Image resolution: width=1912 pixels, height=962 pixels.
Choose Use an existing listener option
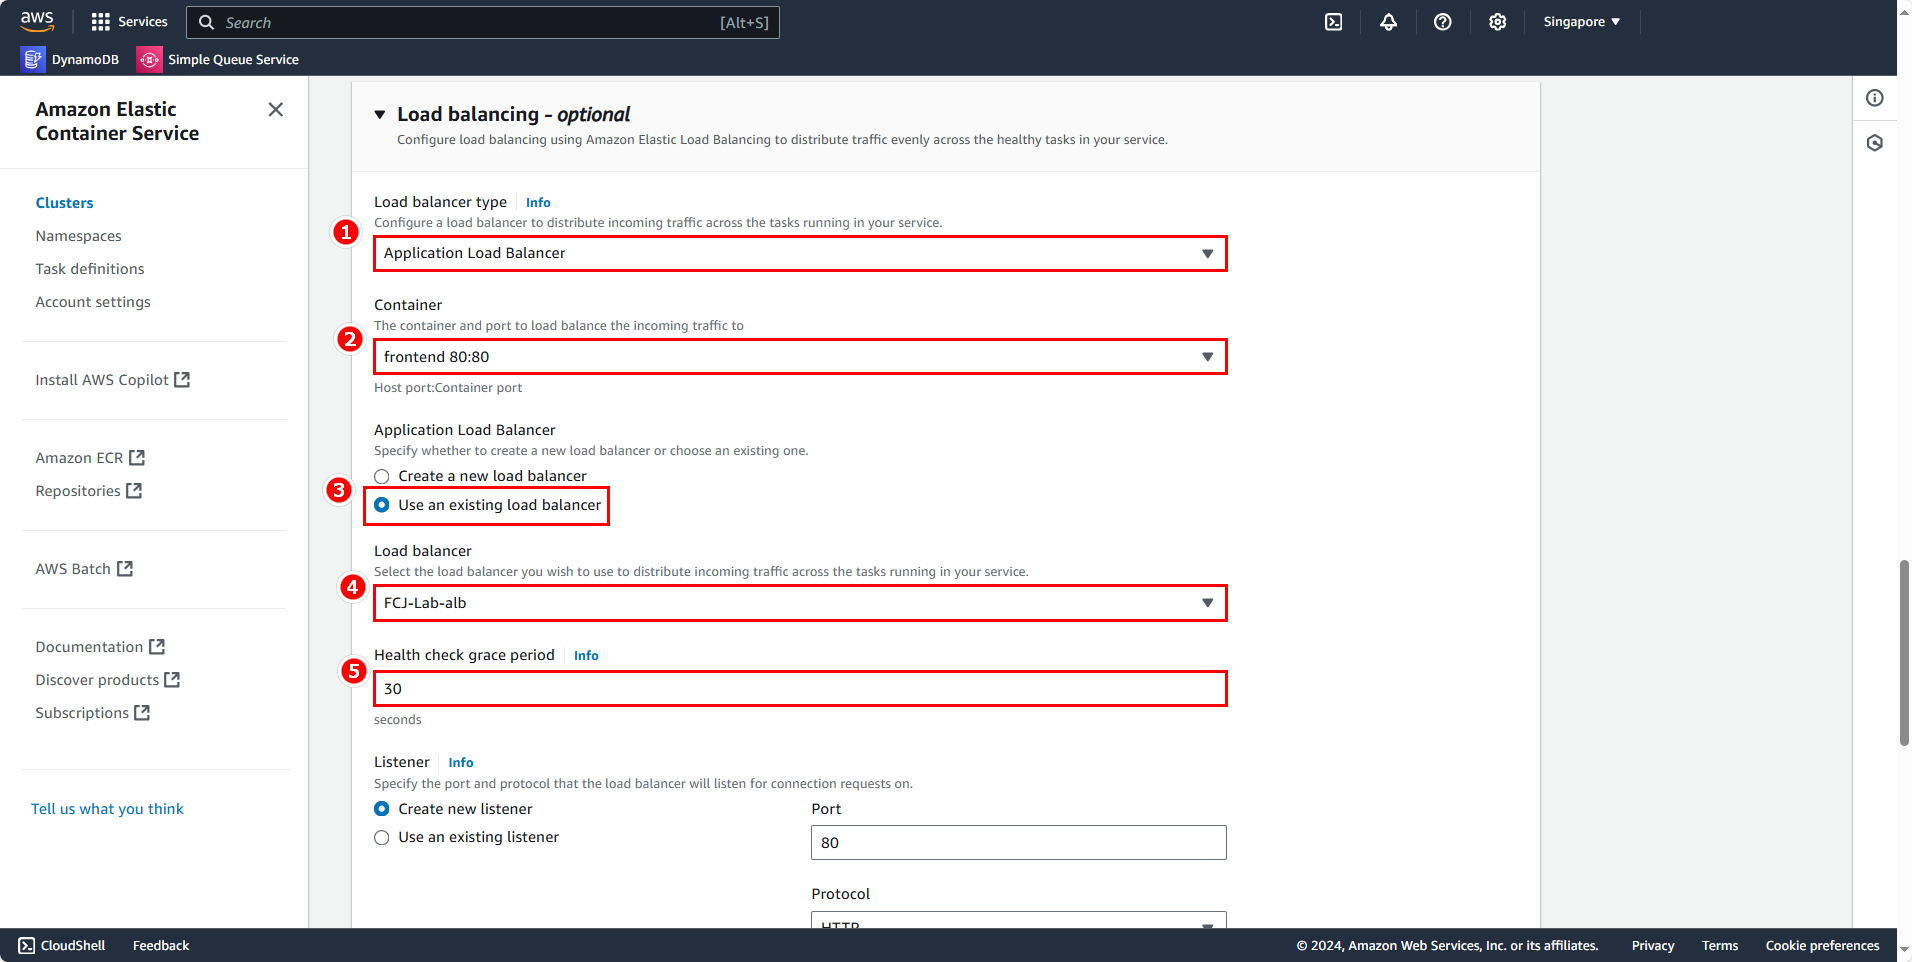coord(382,838)
